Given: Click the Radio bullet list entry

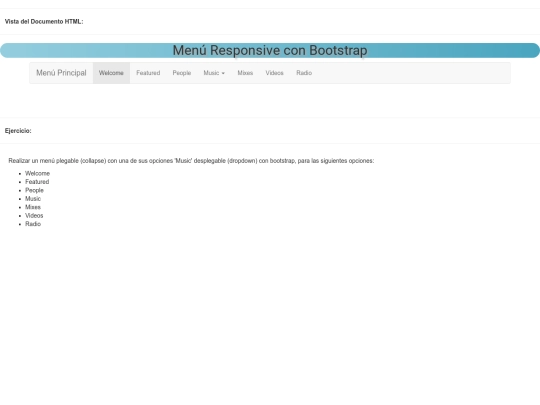Looking at the screenshot, I should (33, 224).
